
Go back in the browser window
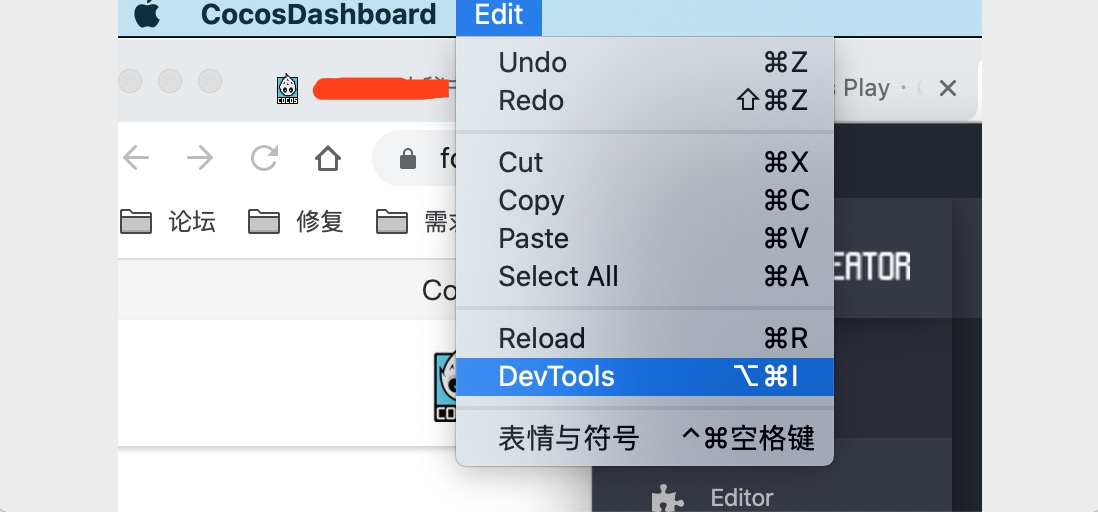(x=136, y=158)
